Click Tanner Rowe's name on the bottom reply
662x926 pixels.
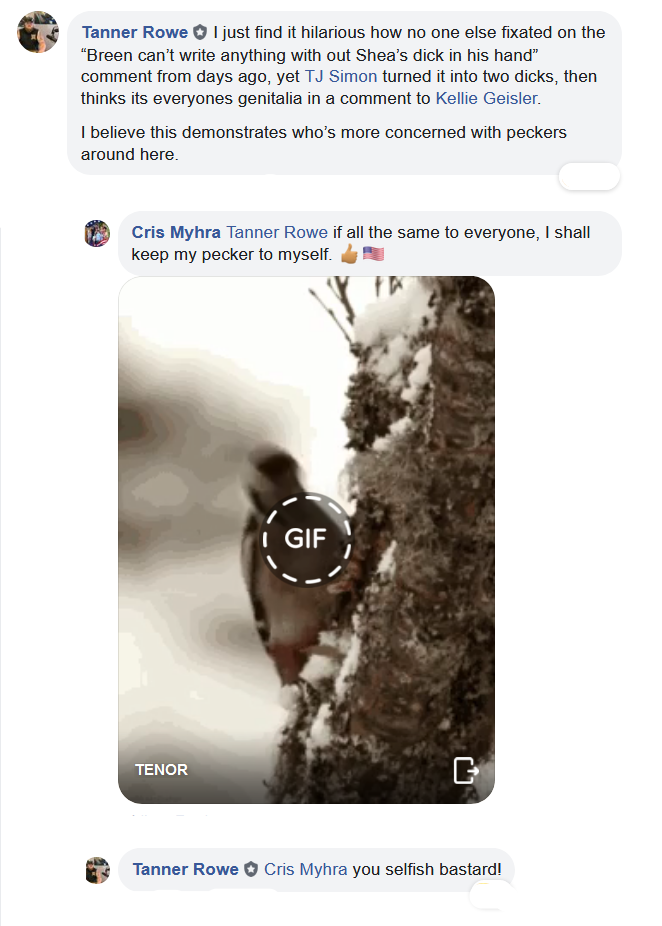[x=185, y=869]
